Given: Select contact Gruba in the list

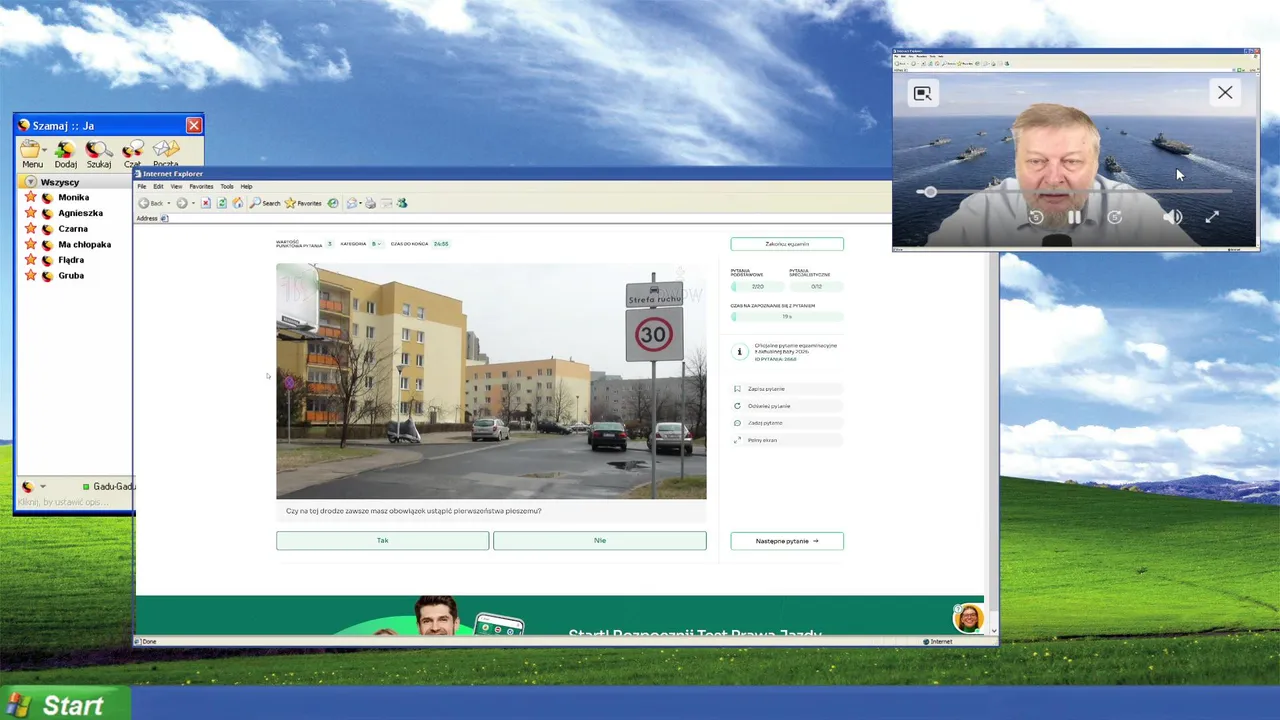Looking at the screenshot, I should [x=71, y=275].
